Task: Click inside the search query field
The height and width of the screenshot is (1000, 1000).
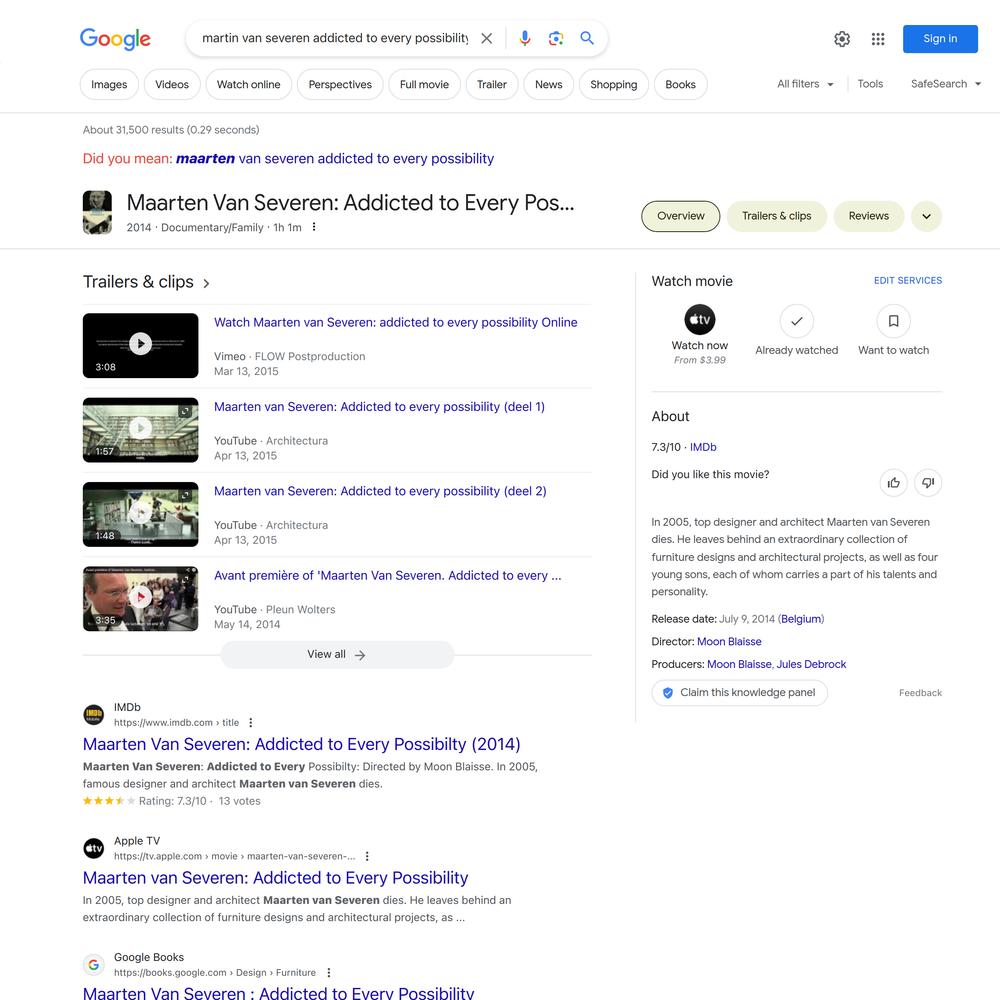Action: pos(335,38)
